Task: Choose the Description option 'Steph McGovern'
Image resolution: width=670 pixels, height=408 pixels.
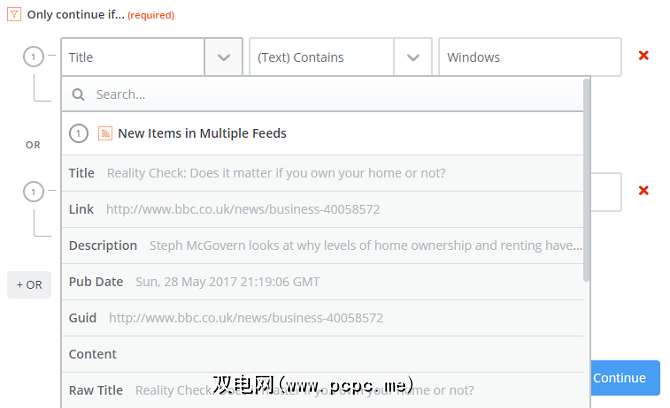Action: (323, 246)
